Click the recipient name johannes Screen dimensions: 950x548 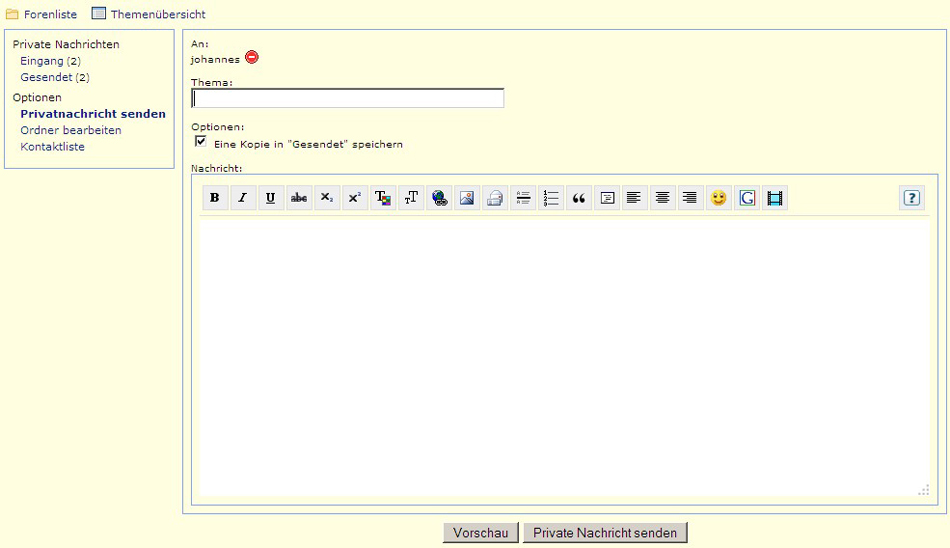[x=215, y=59]
